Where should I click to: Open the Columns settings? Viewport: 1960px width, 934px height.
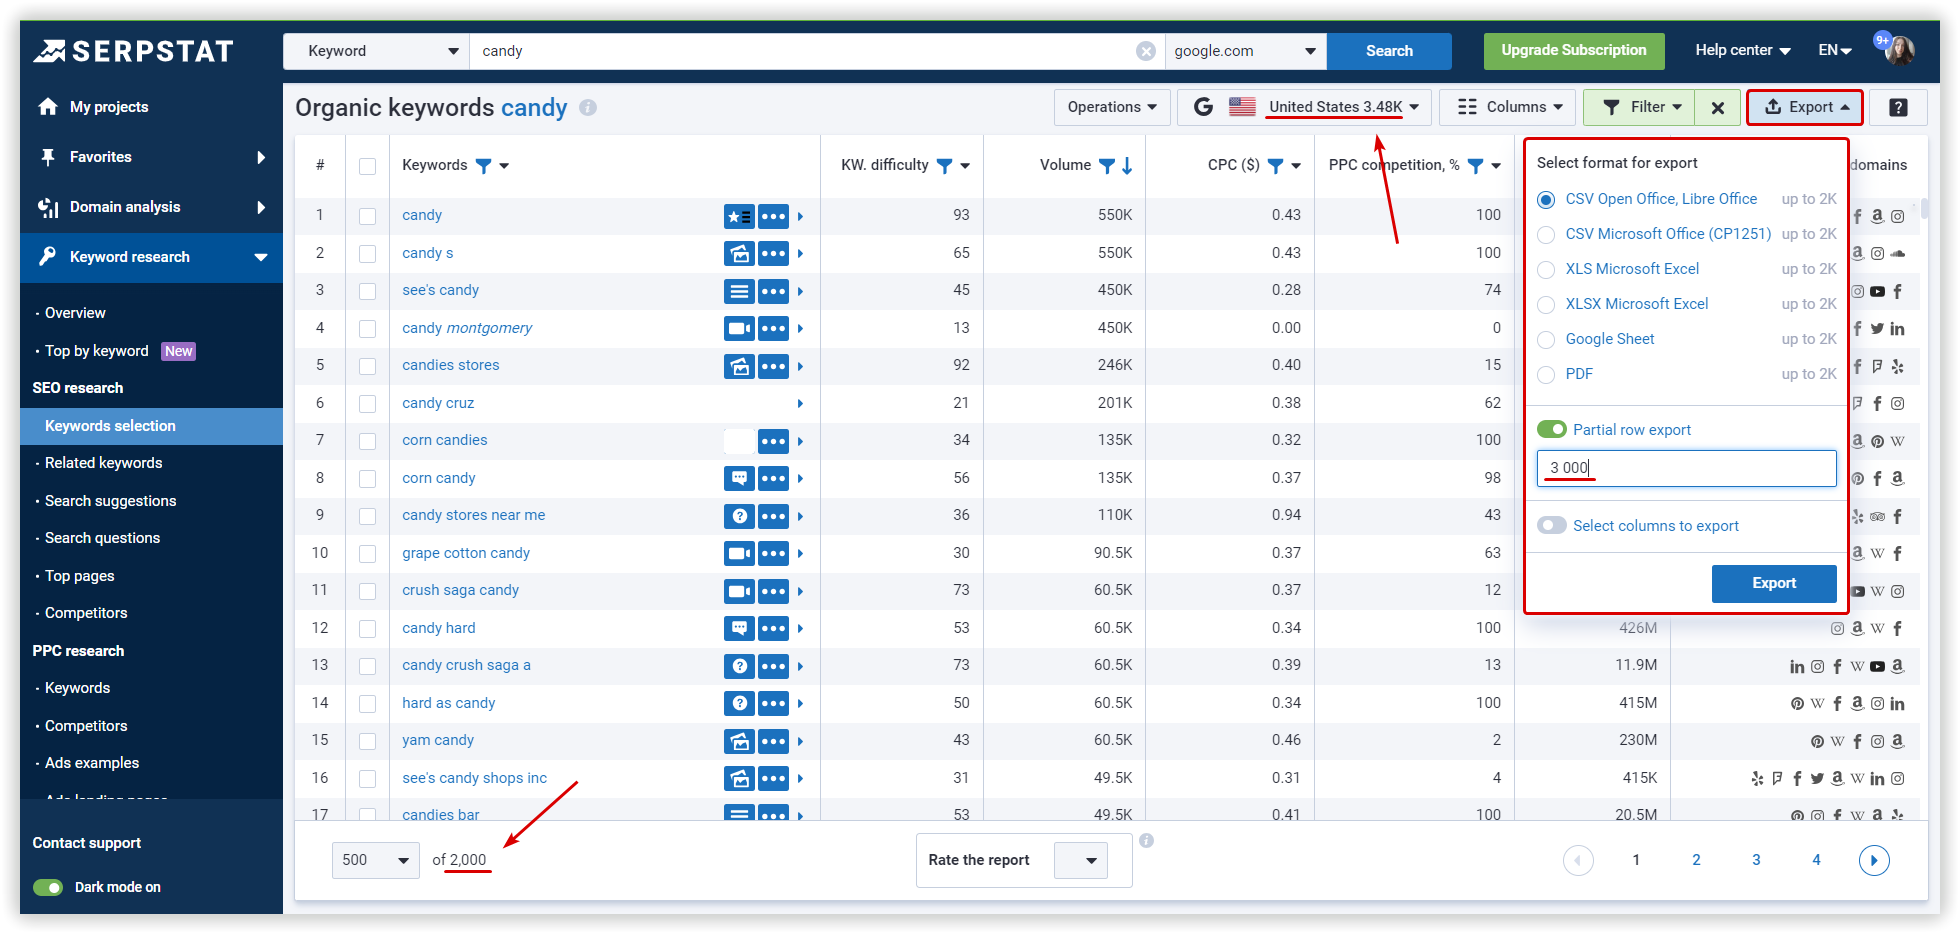[1507, 106]
